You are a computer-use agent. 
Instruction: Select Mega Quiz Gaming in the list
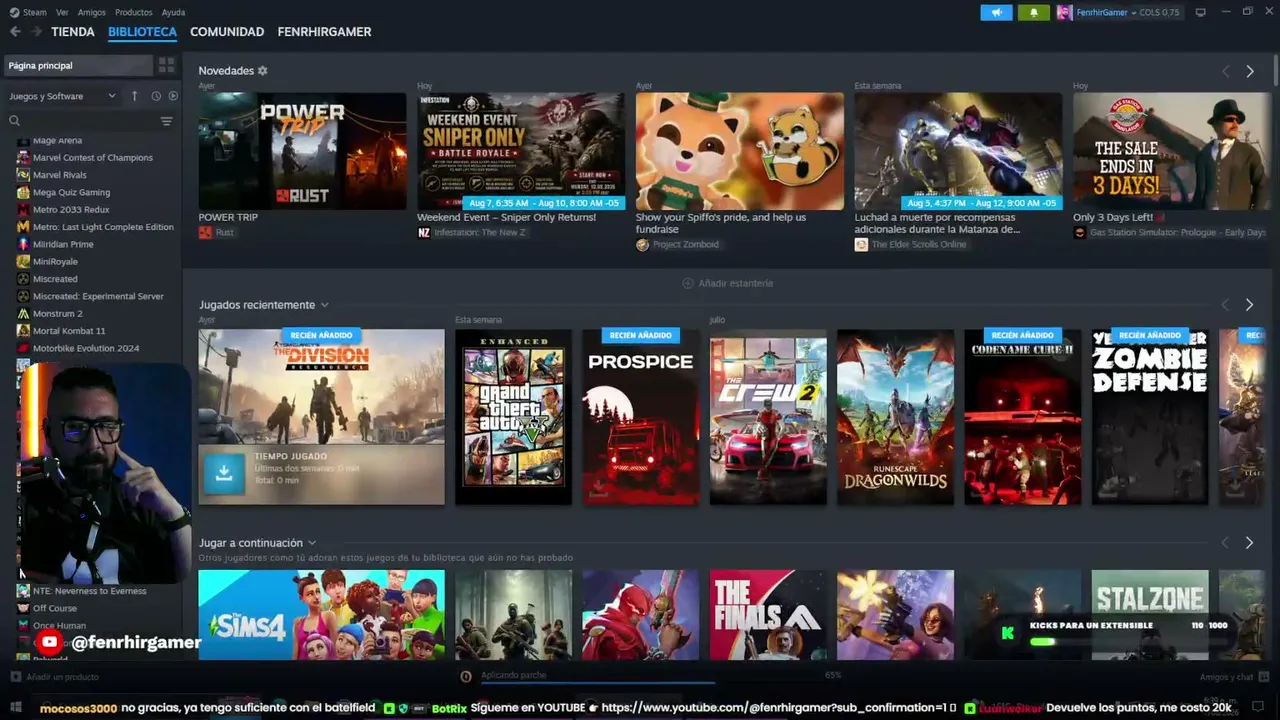[71, 192]
